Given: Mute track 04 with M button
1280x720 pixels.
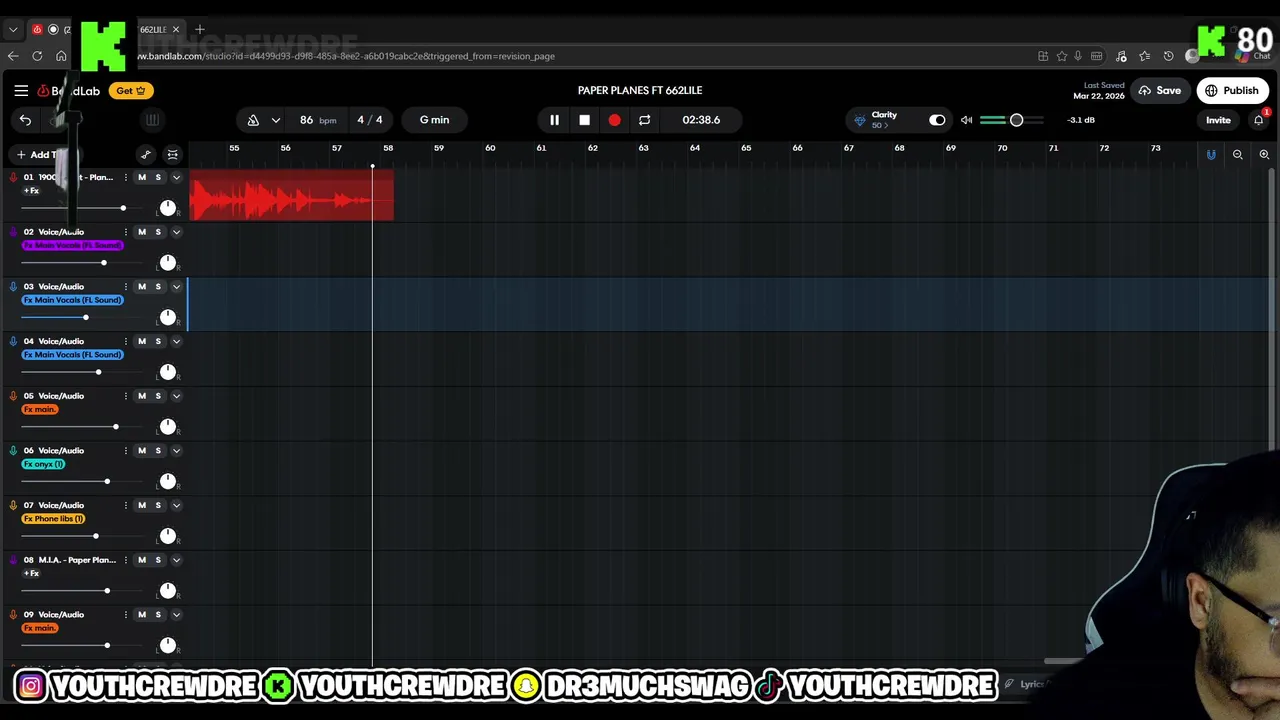Looking at the screenshot, I should click(142, 341).
